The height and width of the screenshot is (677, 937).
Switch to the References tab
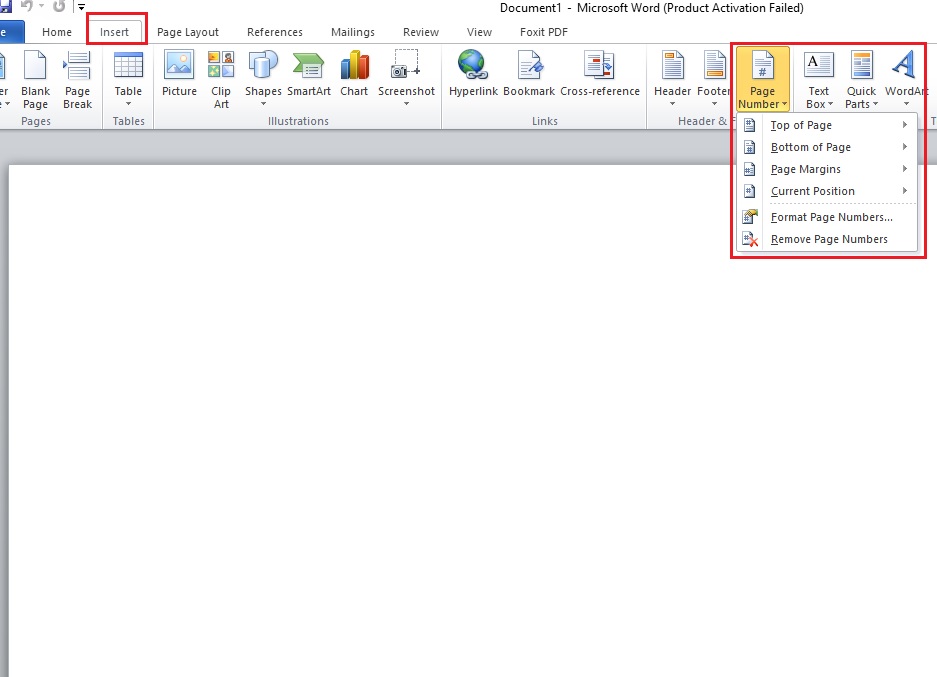275,32
